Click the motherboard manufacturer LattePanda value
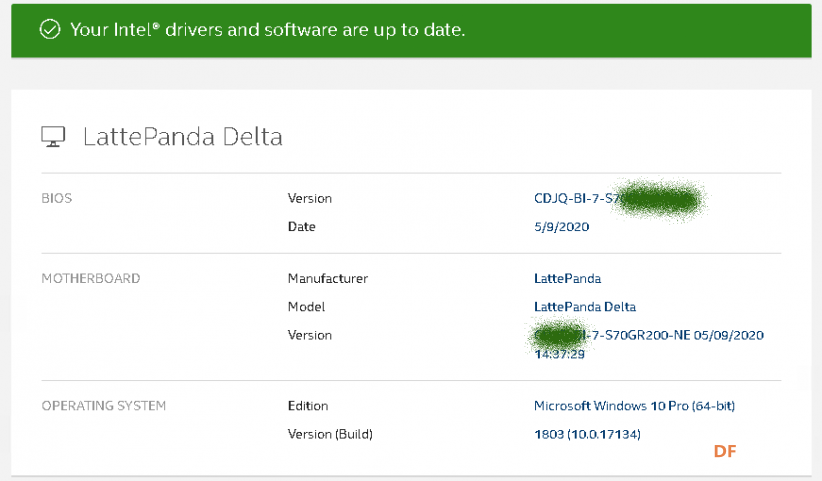The height and width of the screenshot is (481, 822). pos(567,278)
